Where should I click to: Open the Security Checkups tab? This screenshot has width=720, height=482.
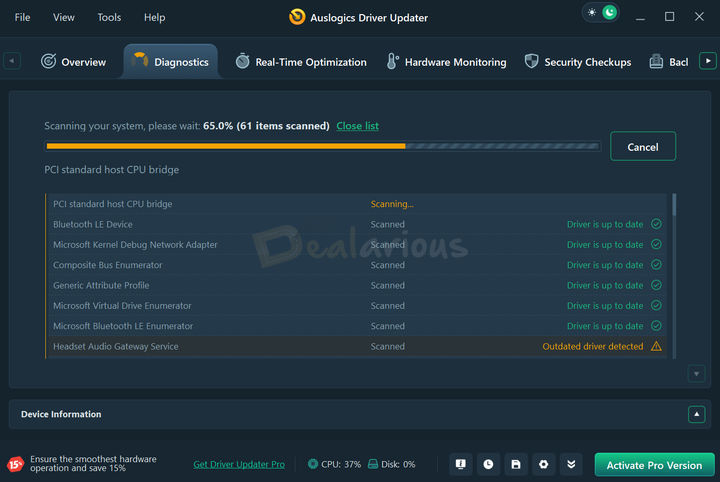578,62
